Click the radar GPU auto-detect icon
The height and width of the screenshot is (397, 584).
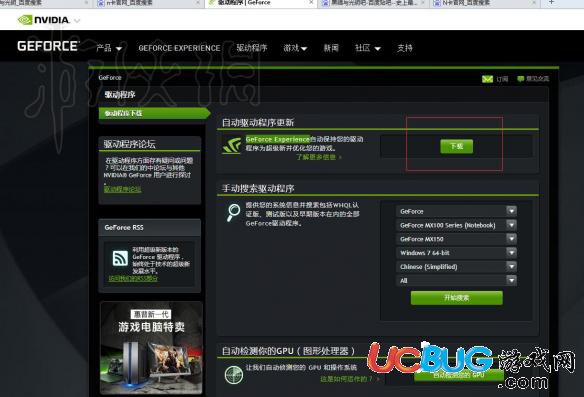click(x=234, y=374)
